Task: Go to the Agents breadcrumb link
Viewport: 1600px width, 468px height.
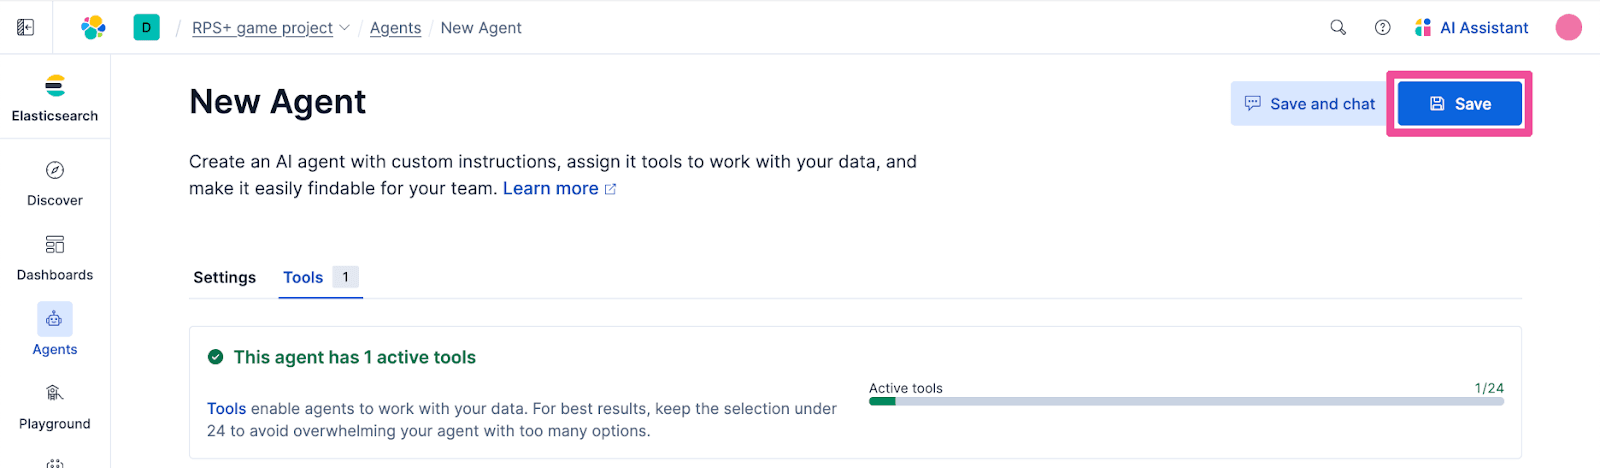Action: click(x=395, y=28)
